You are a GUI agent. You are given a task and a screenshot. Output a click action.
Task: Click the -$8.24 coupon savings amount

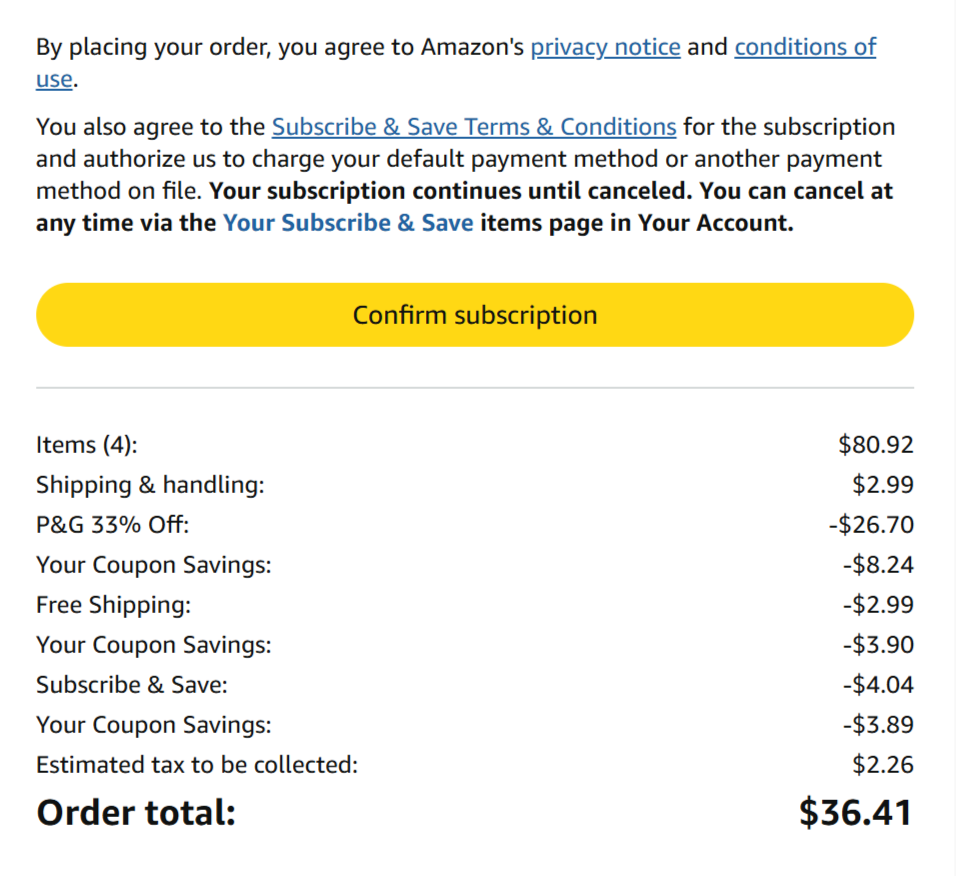(877, 565)
